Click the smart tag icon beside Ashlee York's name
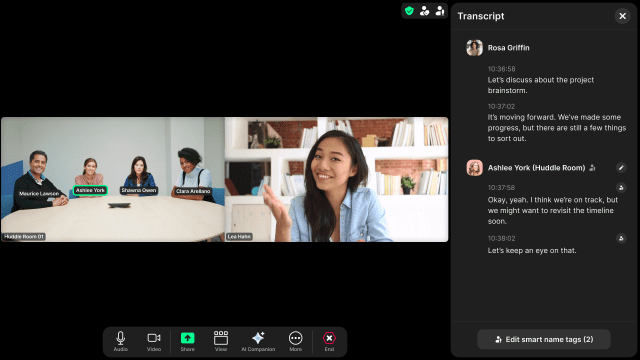Image resolution: width=640 pixels, height=360 pixels. 592,168
